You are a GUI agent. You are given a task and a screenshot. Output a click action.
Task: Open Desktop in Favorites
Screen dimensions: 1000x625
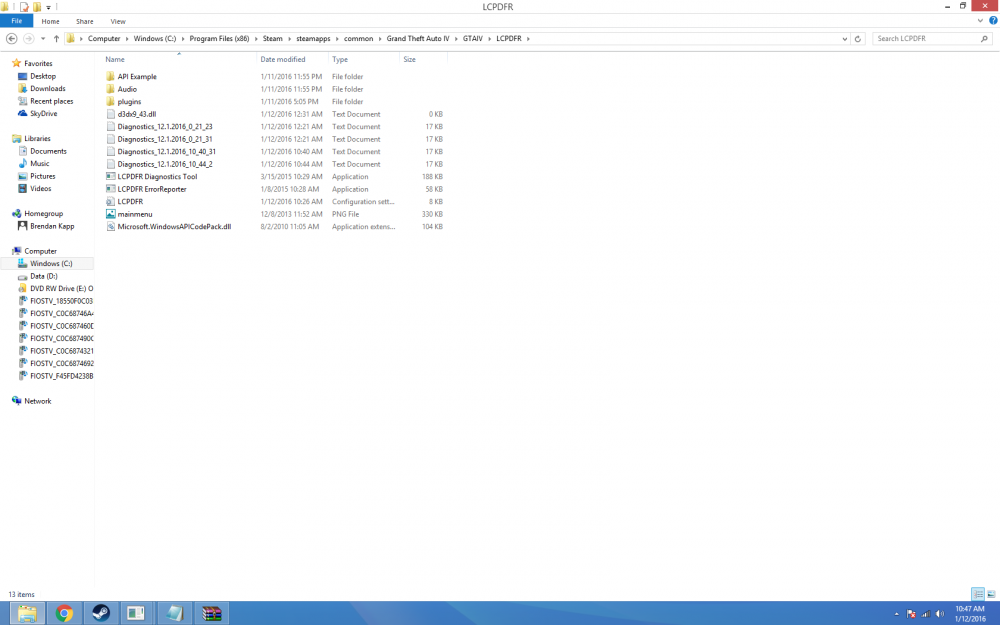tap(43, 76)
